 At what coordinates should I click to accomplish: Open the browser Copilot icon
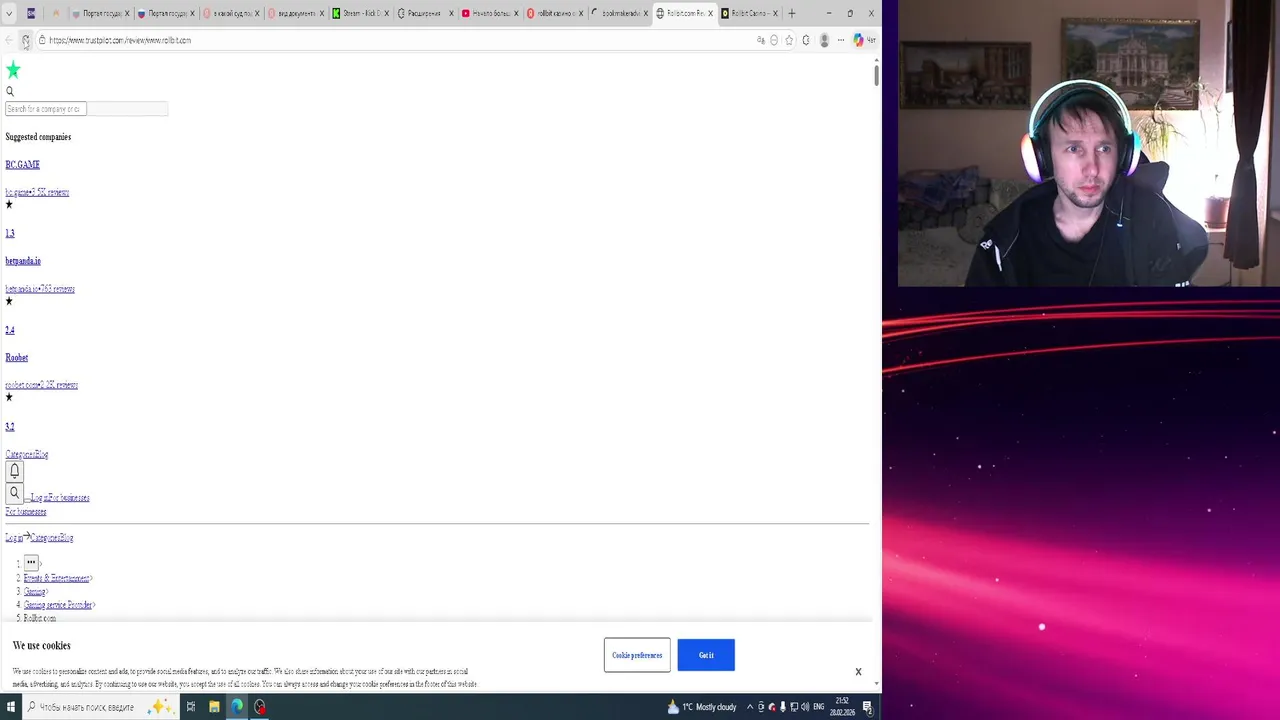pos(858,40)
